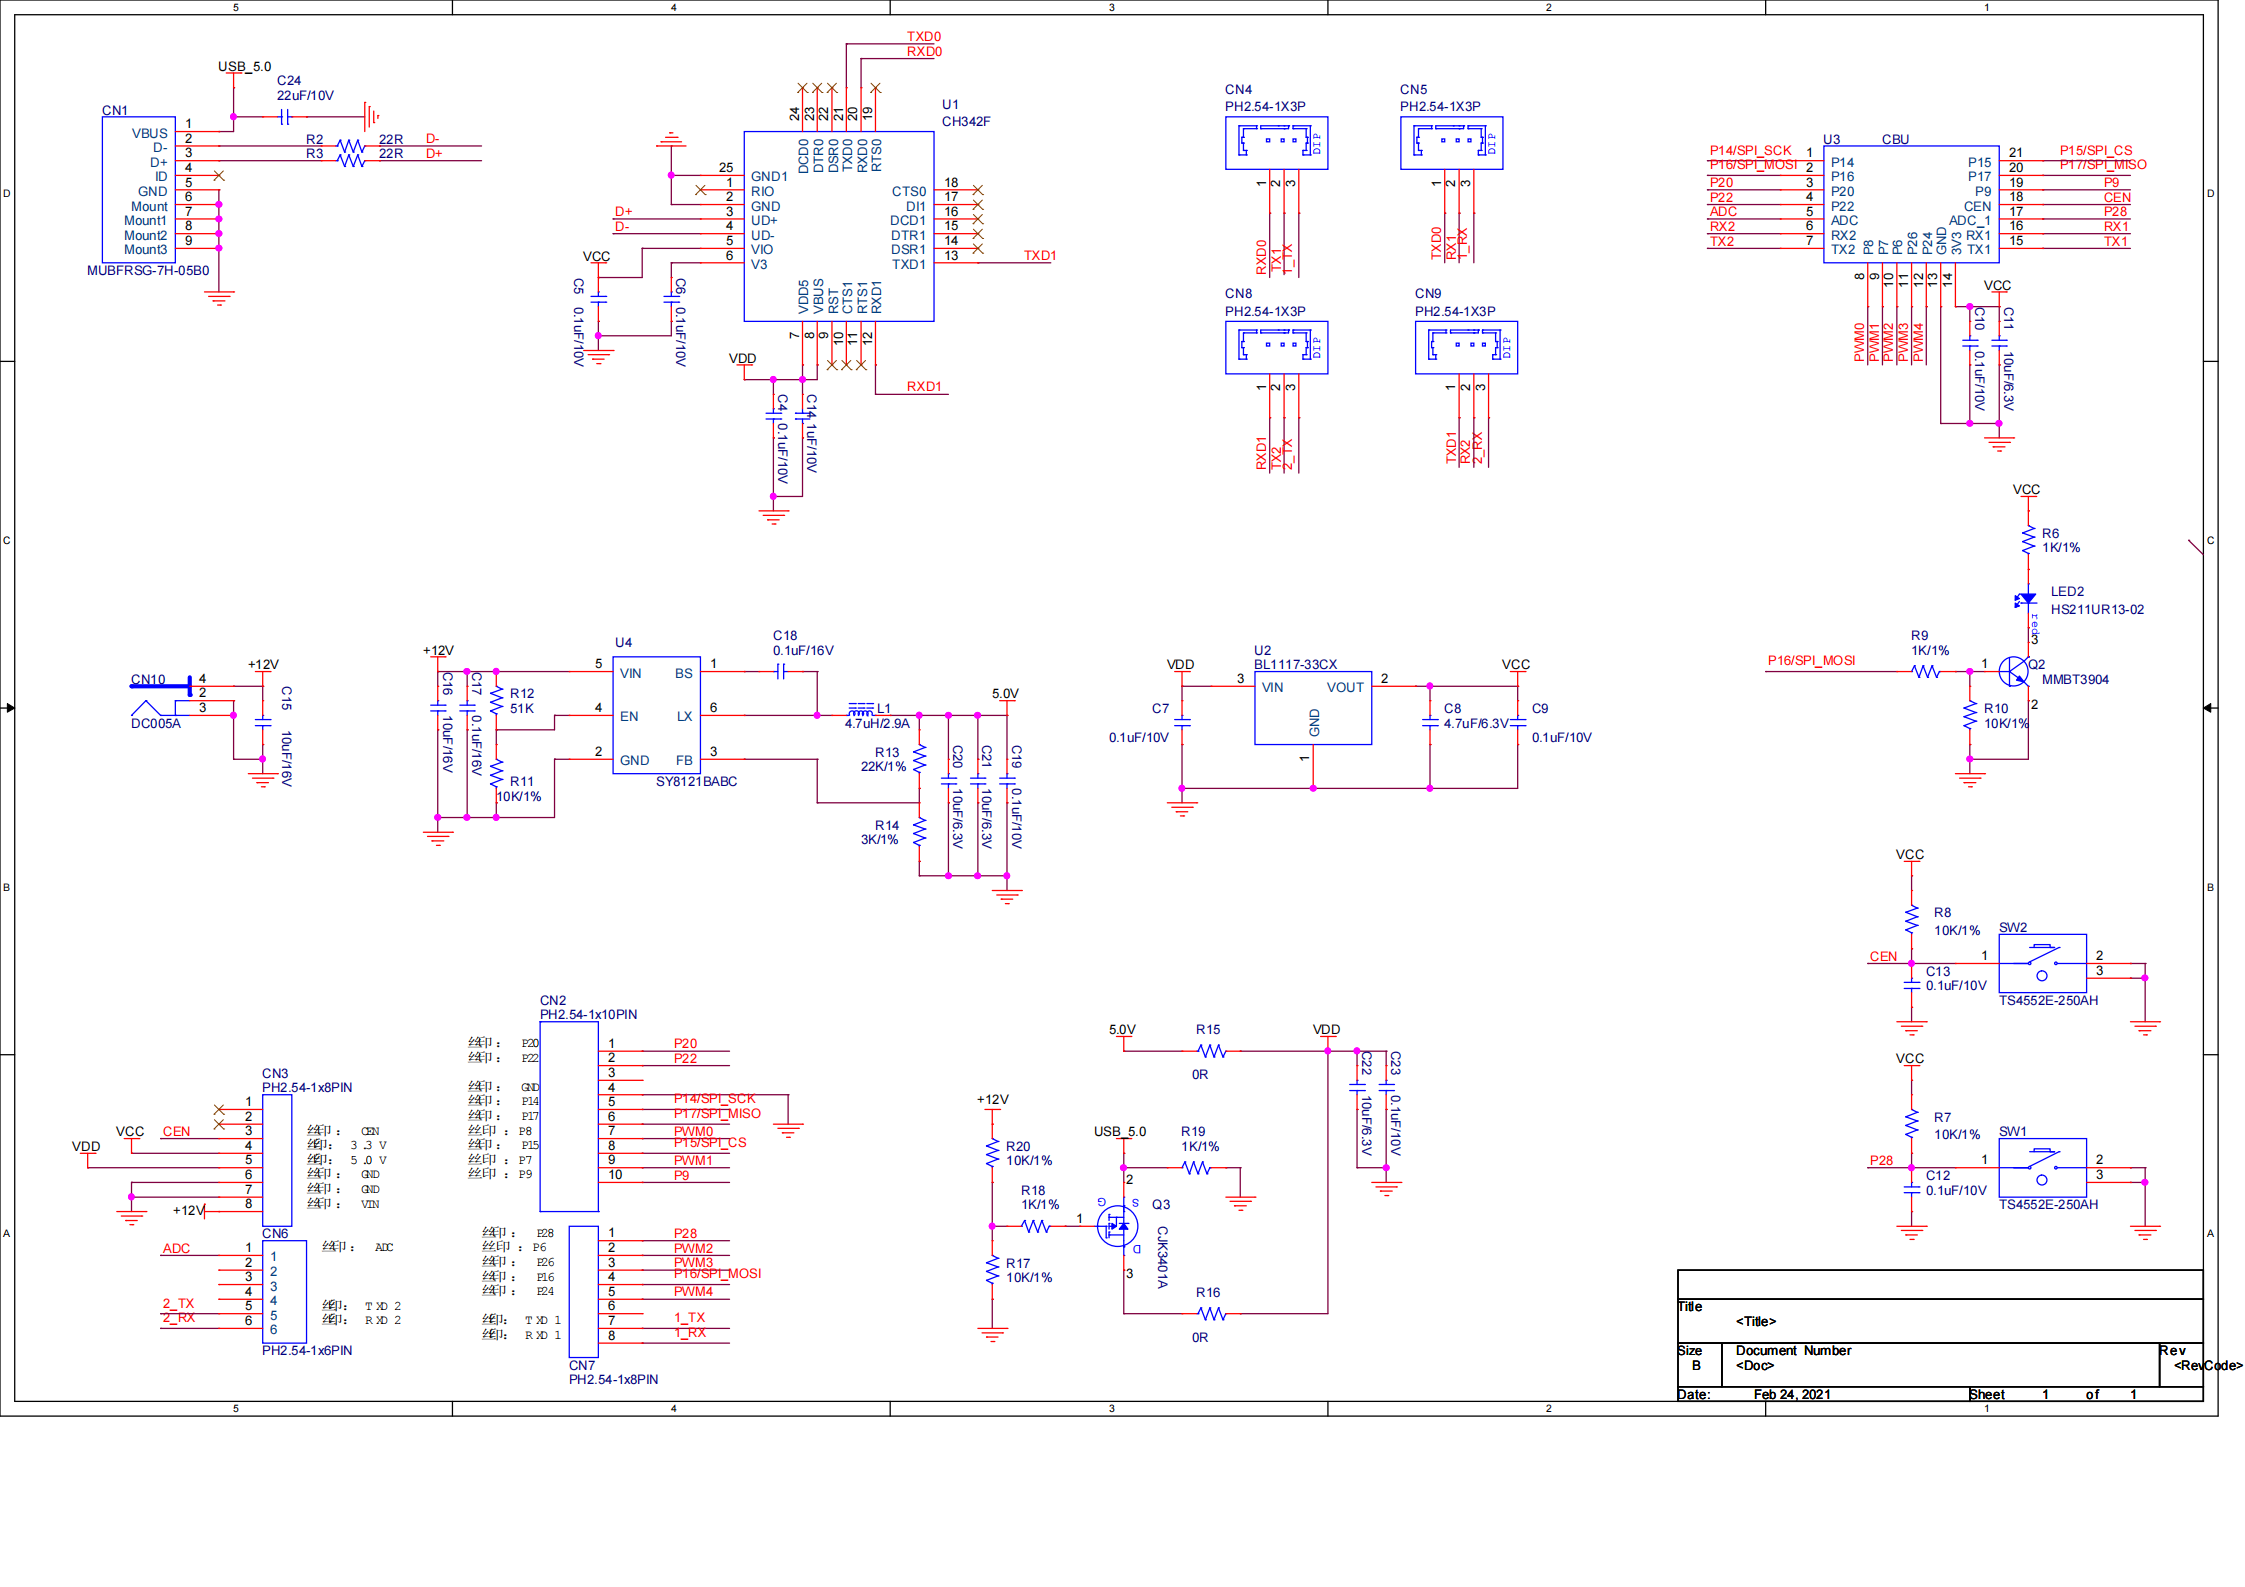Click the P28 net label near SW1
The width and height of the screenshot is (2245, 1587).
pyautogui.click(x=1881, y=1161)
